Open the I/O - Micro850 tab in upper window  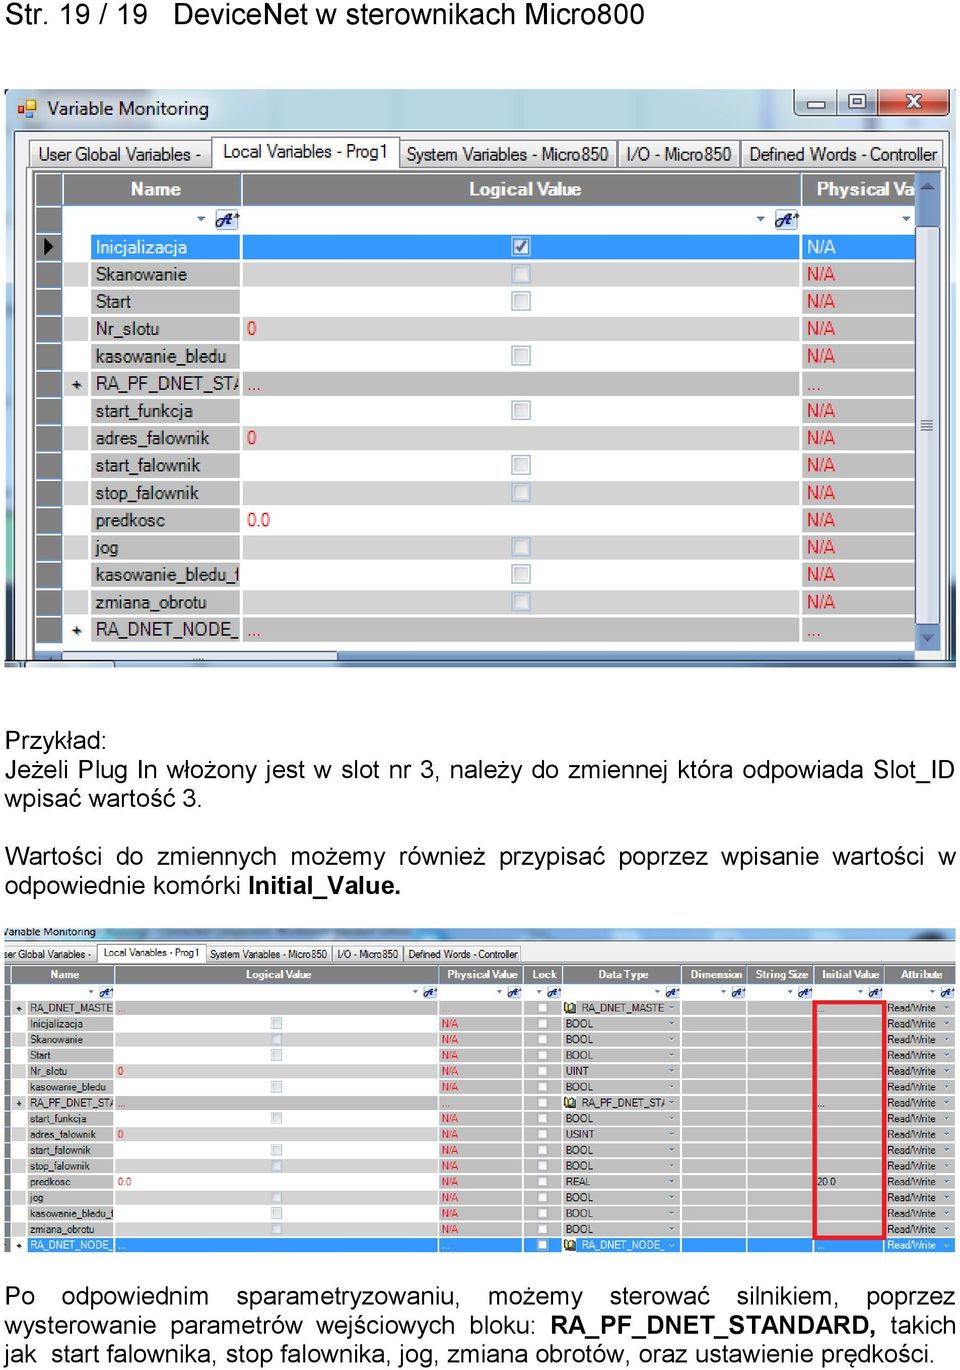tap(678, 154)
